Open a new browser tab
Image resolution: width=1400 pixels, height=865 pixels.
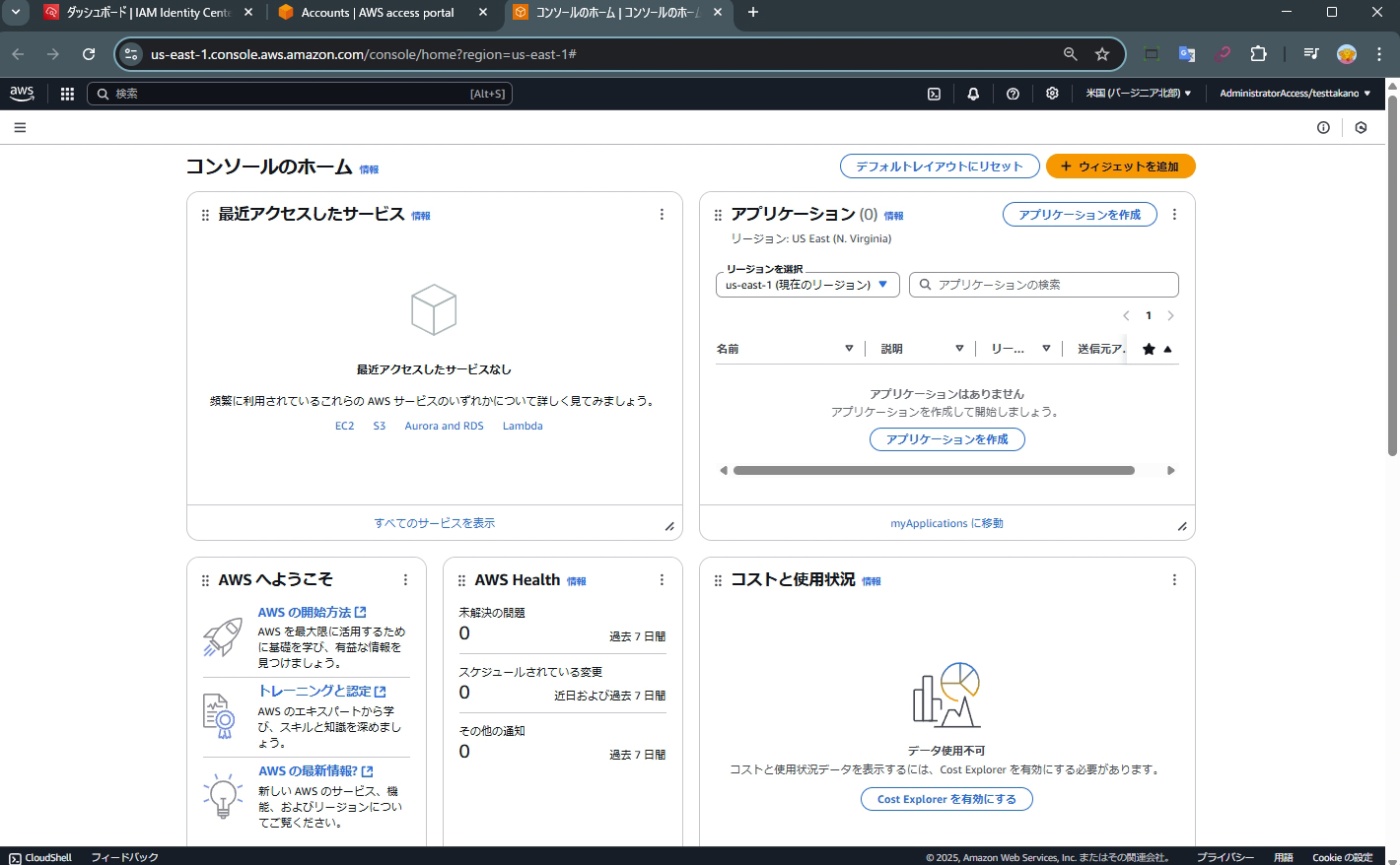753,13
